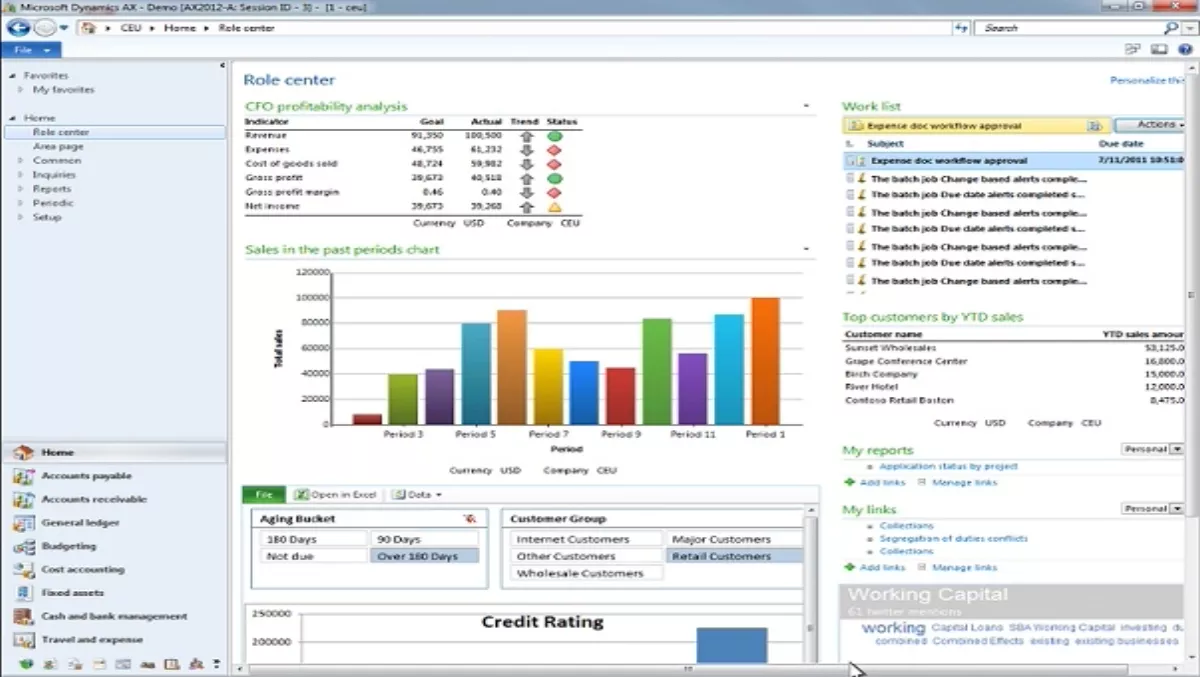Select Role center in navigation tree
Screen dimensions: 1200x677
pos(115,132)
